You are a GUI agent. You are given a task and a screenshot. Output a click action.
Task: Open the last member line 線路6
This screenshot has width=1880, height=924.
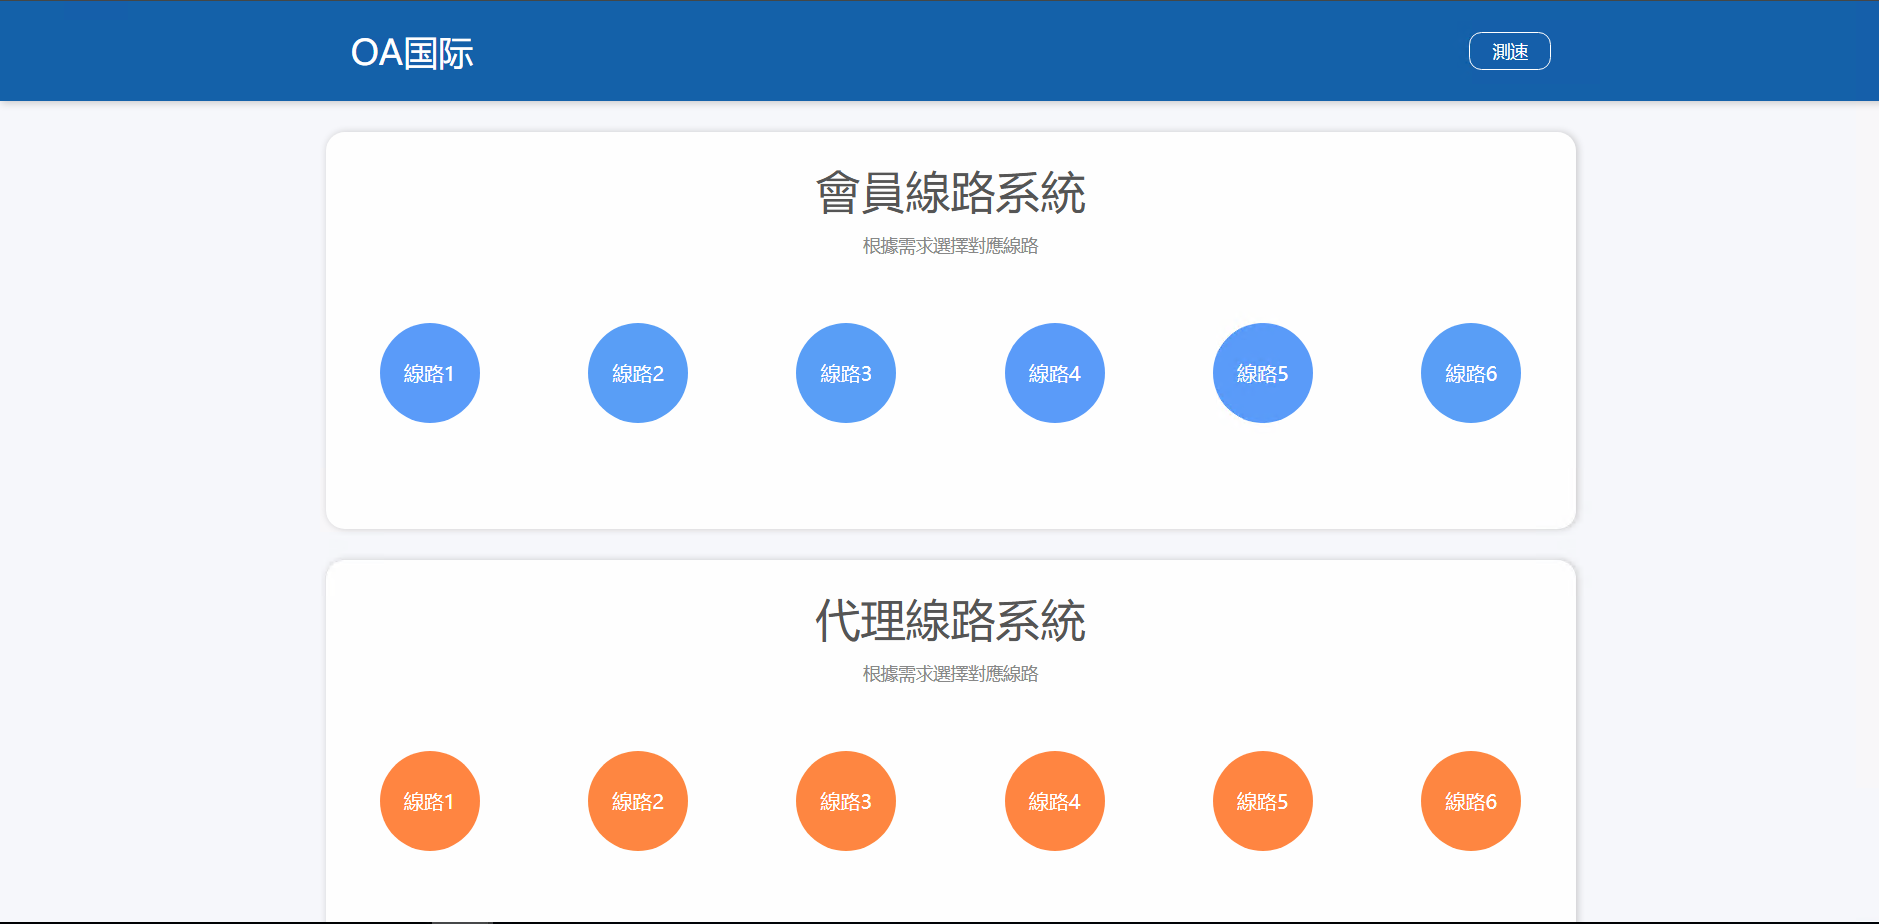click(1470, 372)
